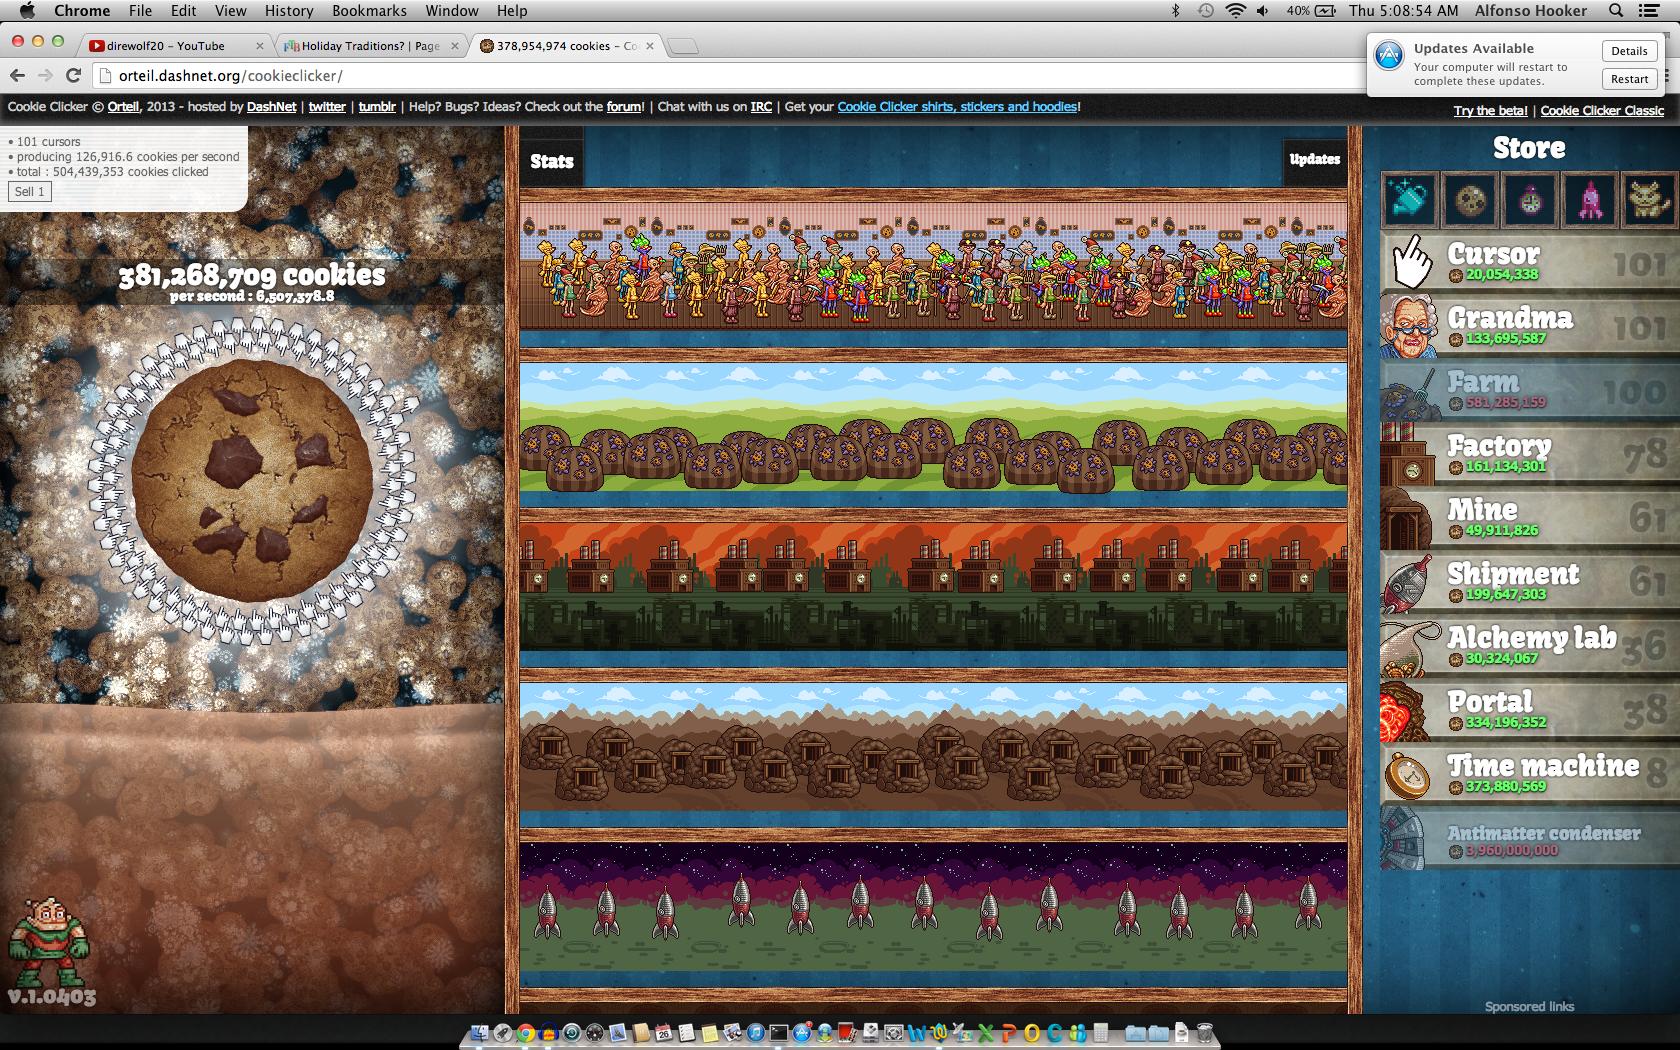Open the Cookie Clicker Classic link
Image resolution: width=1680 pixels, height=1050 pixels.
coord(1602,111)
